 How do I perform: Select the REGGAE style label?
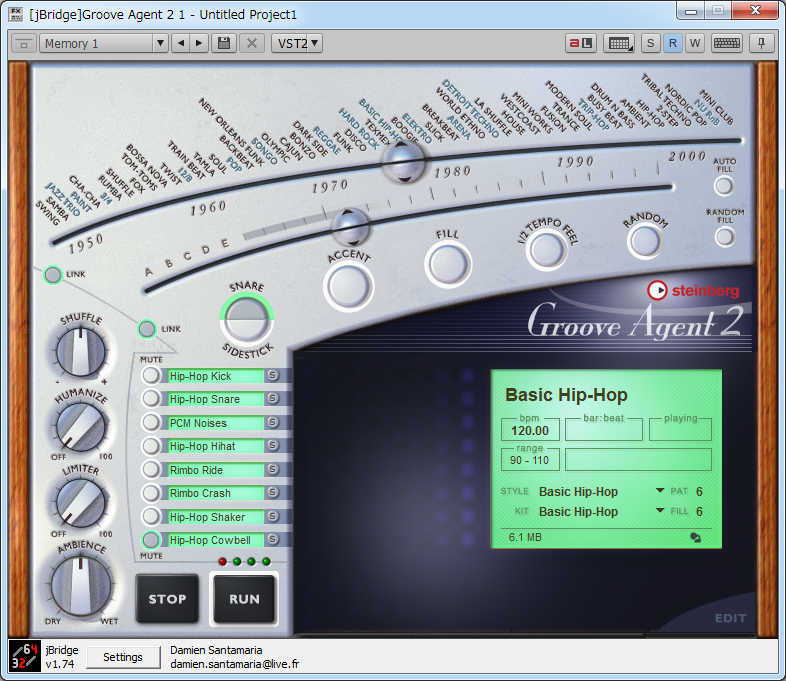click(327, 140)
